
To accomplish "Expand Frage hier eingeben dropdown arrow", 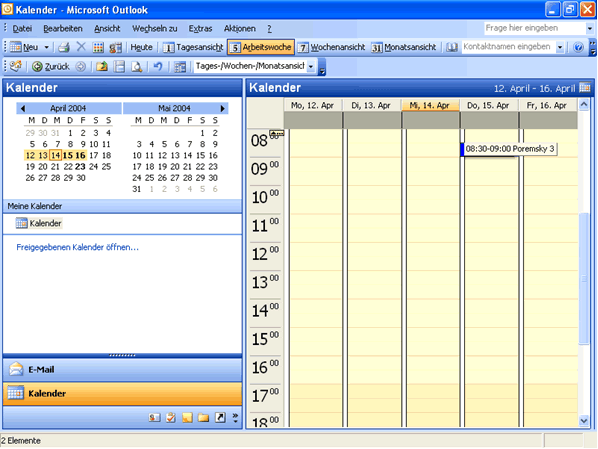I will 590,28.
